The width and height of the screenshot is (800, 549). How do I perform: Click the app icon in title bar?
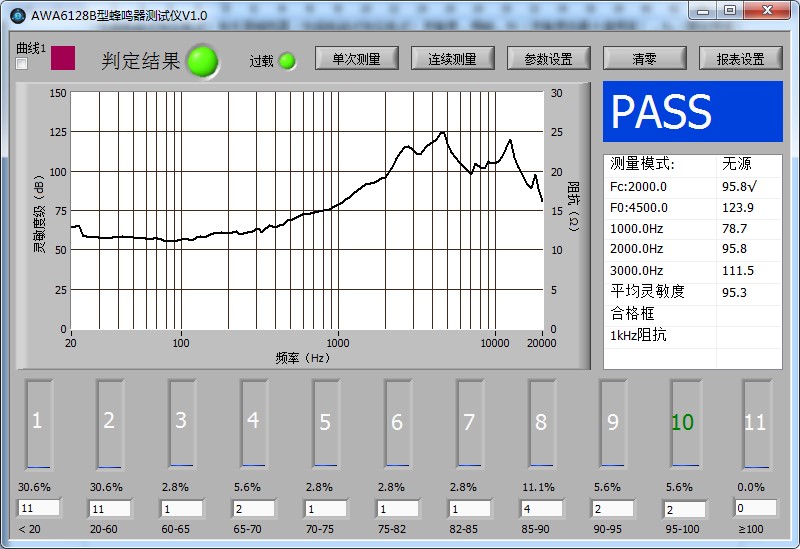click(16, 14)
